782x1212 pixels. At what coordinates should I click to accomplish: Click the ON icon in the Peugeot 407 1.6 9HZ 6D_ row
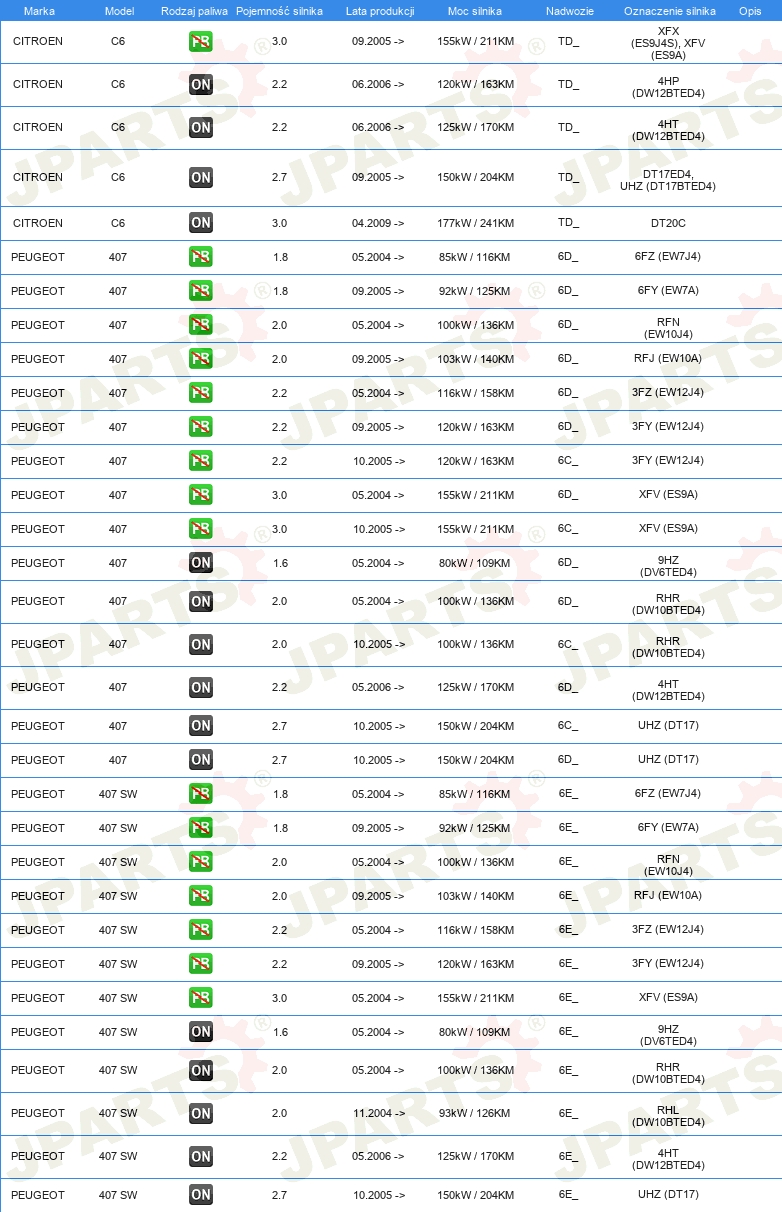point(200,563)
